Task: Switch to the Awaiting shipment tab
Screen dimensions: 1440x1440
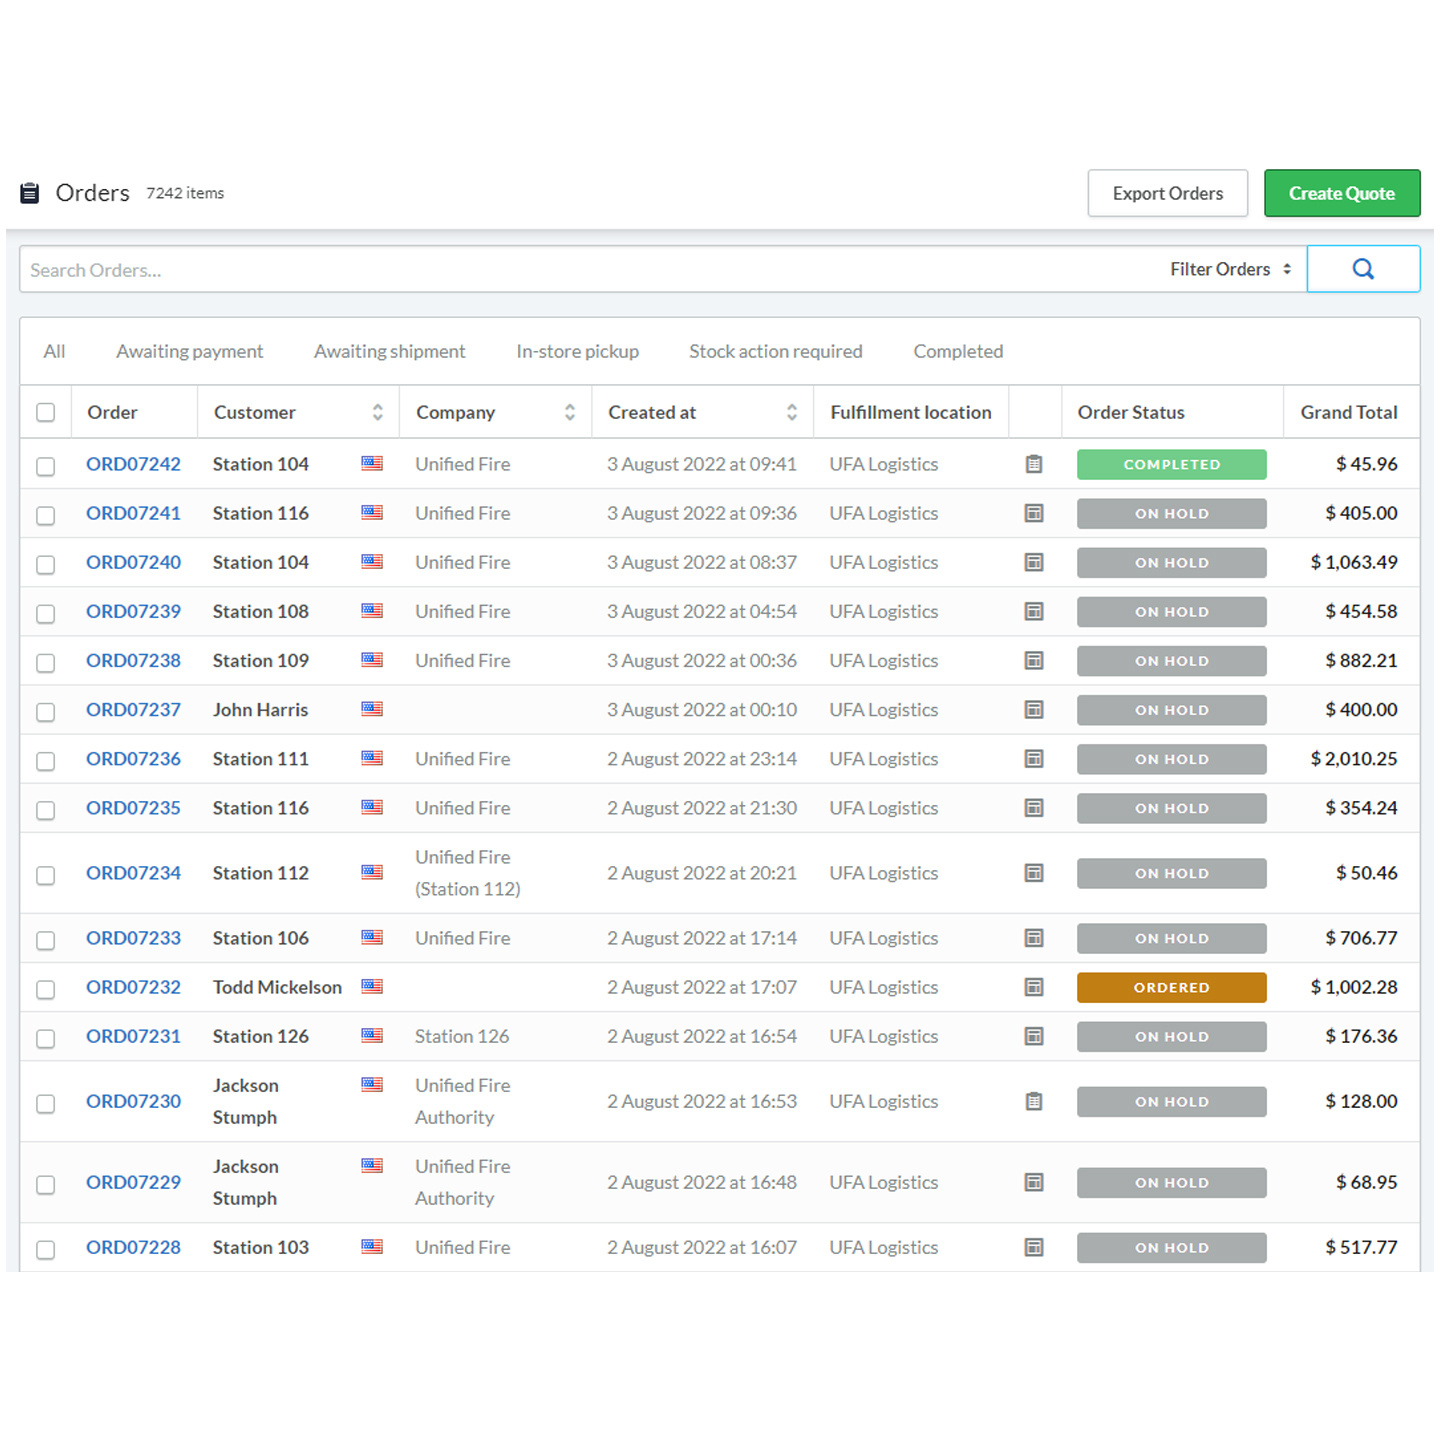Action: click(x=389, y=351)
